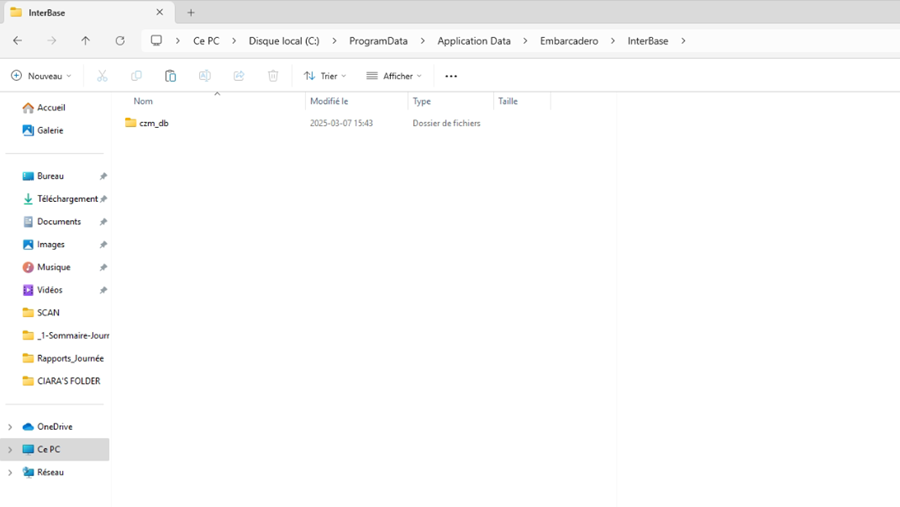Navigate to Ce PC breadcrumb
The height and width of the screenshot is (507, 900).
point(206,41)
